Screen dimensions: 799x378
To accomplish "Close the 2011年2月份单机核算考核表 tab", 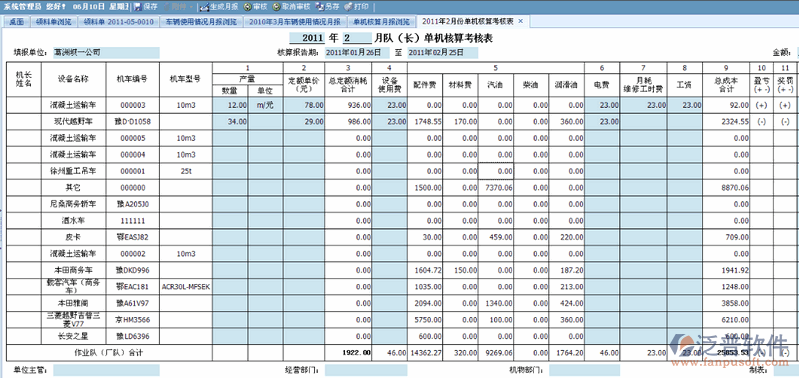I will tap(520, 21).
